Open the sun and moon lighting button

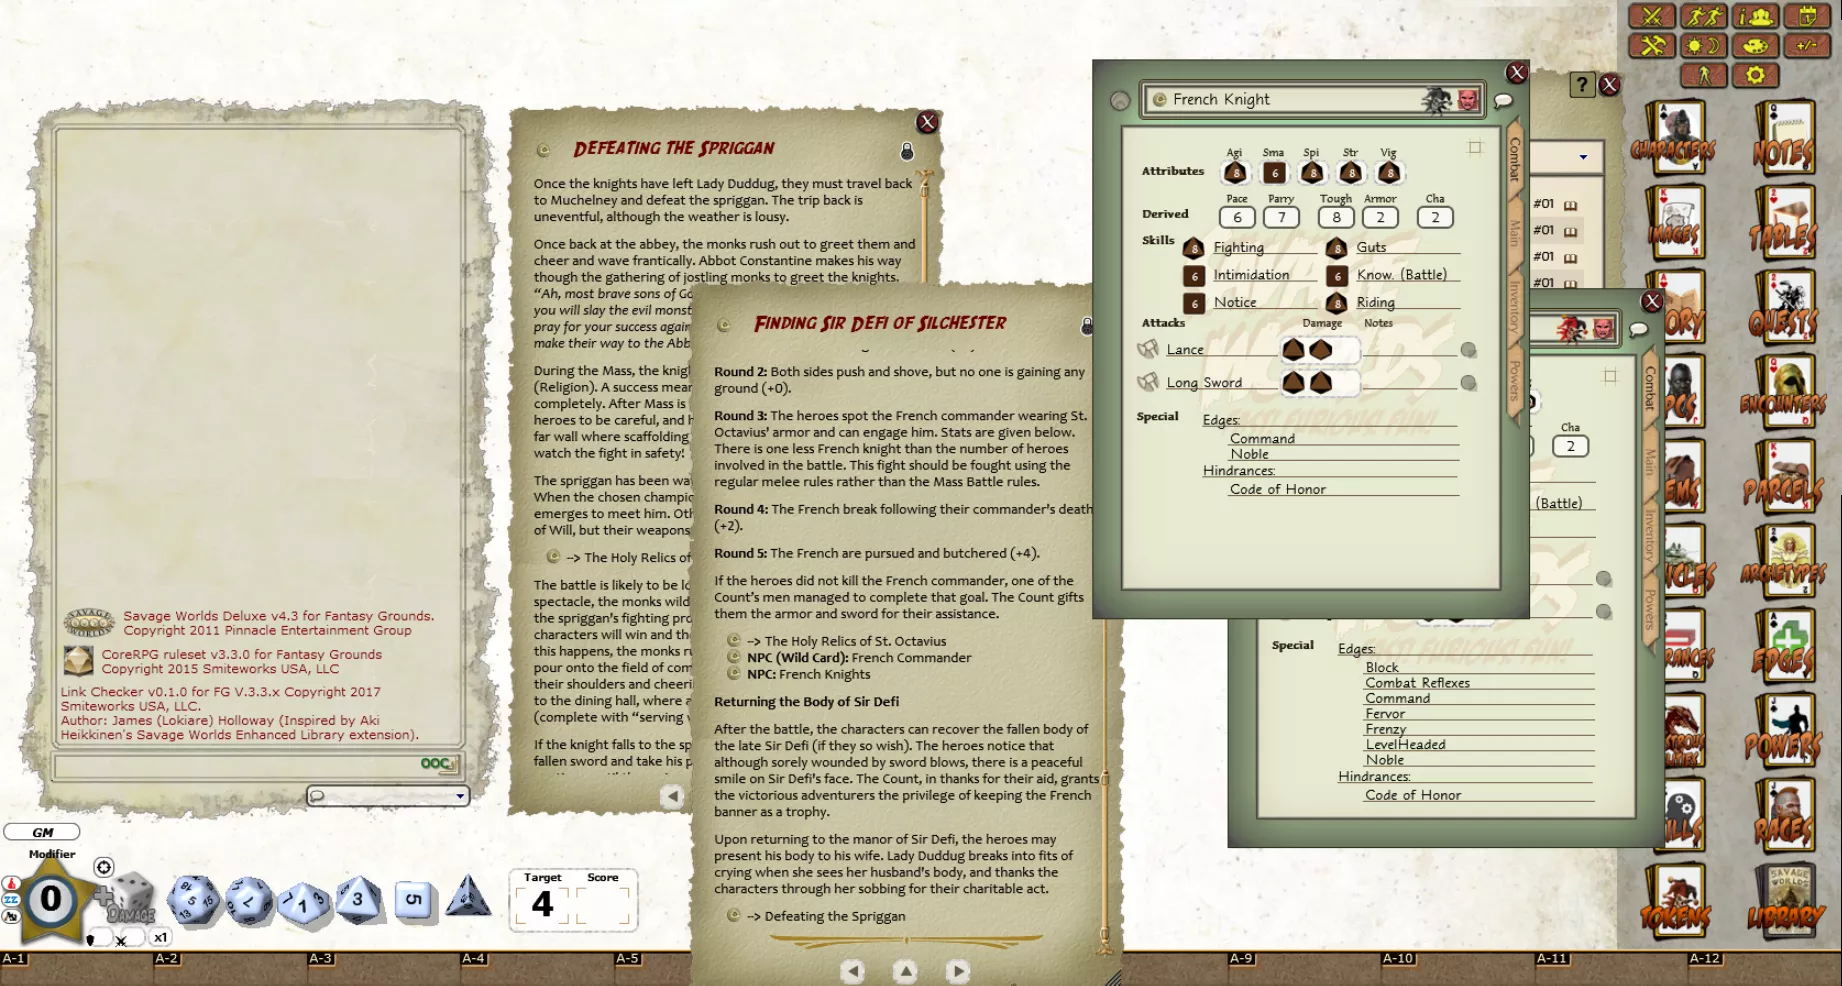(x=1704, y=46)
